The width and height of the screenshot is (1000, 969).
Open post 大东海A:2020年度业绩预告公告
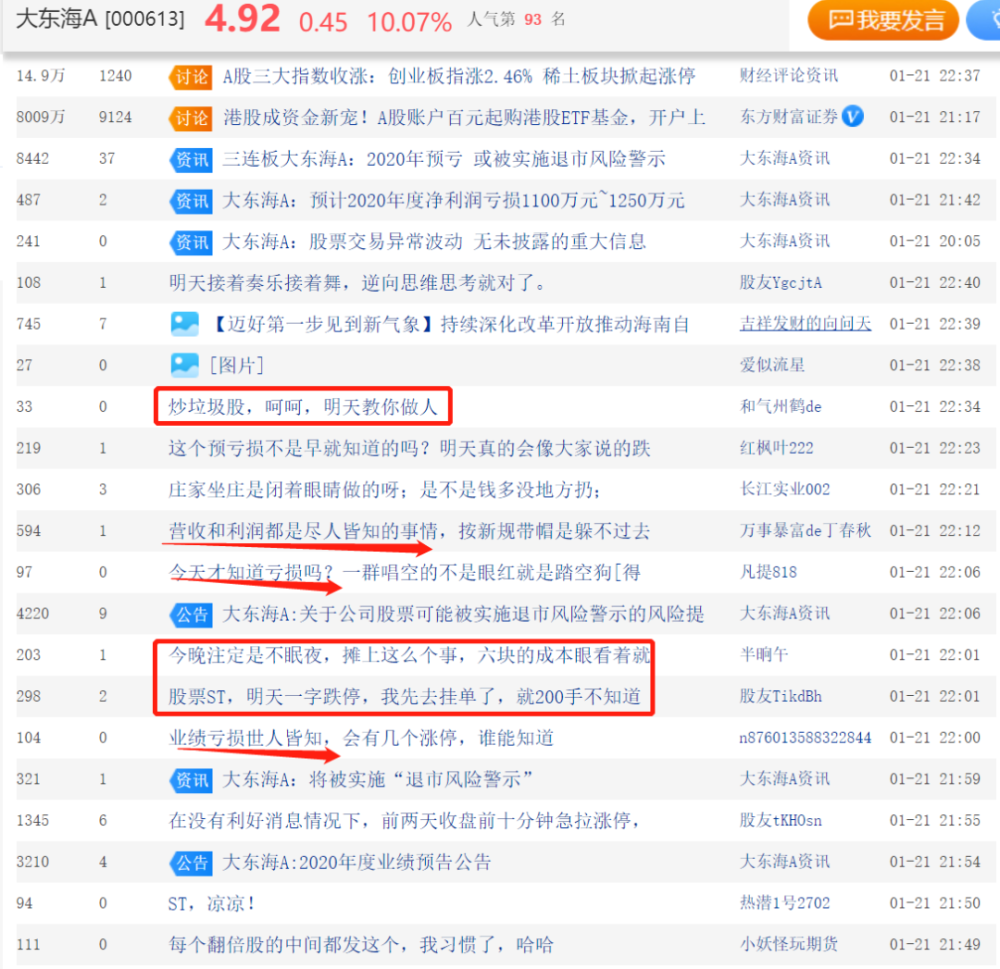tap(357, 862)
